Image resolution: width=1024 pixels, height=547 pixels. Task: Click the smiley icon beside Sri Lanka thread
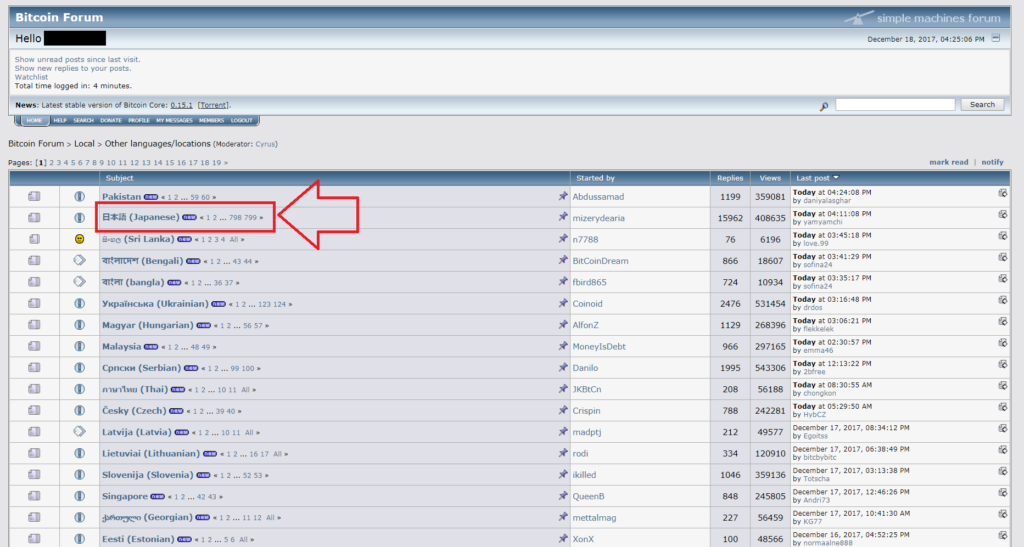tap(79, 239)
